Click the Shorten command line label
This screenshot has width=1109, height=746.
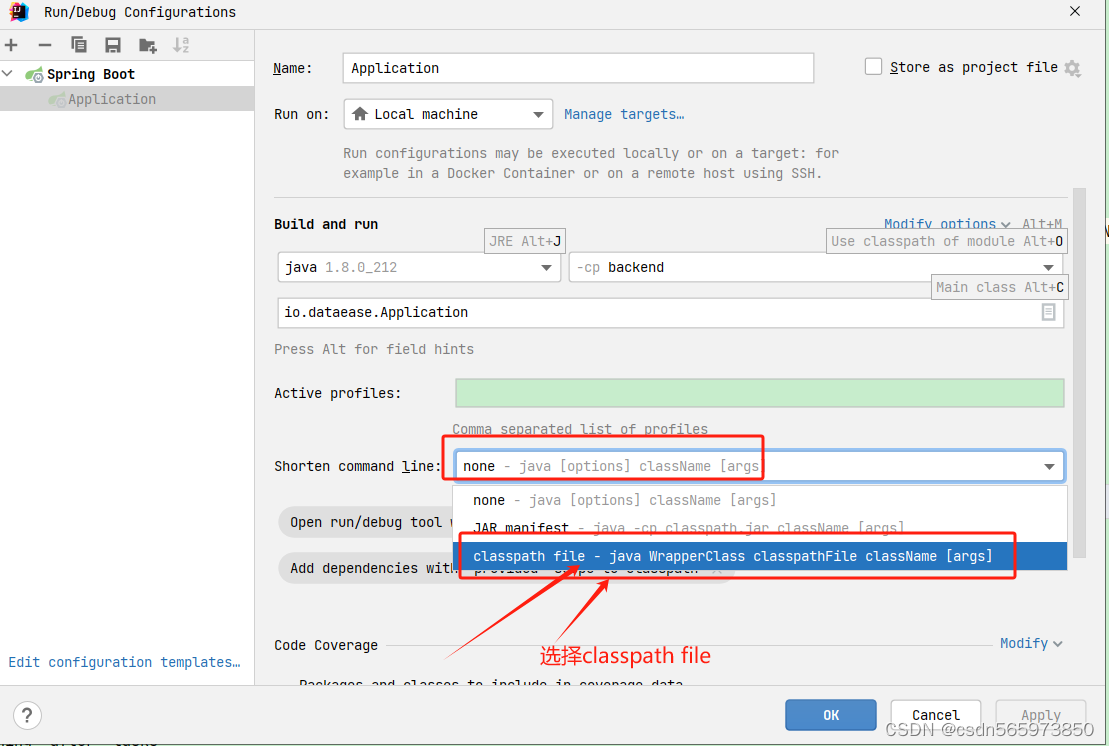(357, 467)
